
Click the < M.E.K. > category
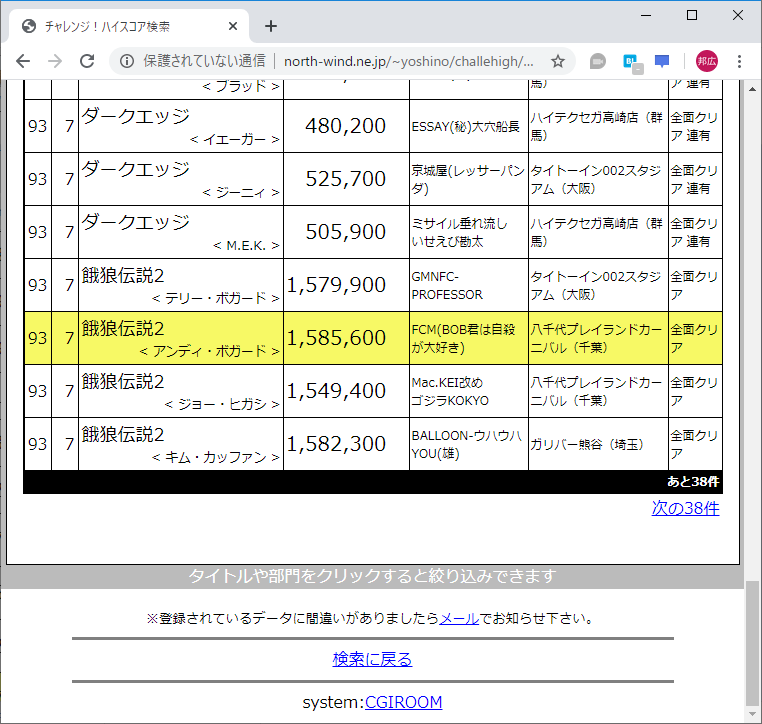pyautogui.click(x=246, y=245)
